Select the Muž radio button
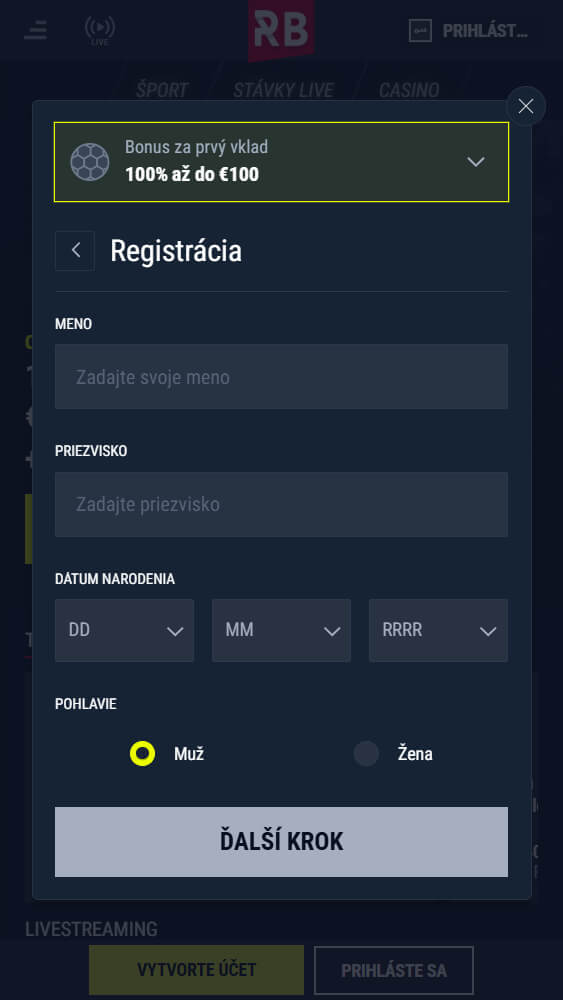The width and height of the screenshot is (563, 1000). pos(142,754)
